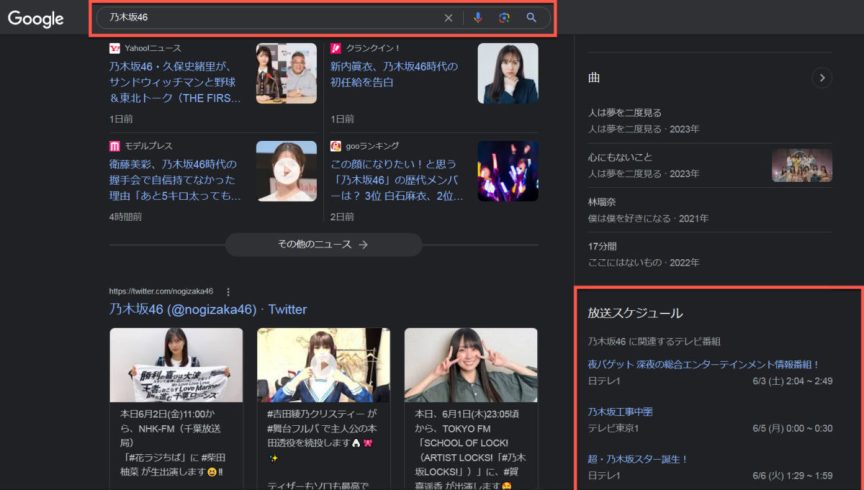Click the 放送スケジュール heading
Screen dimensions: 864x490
635,313
